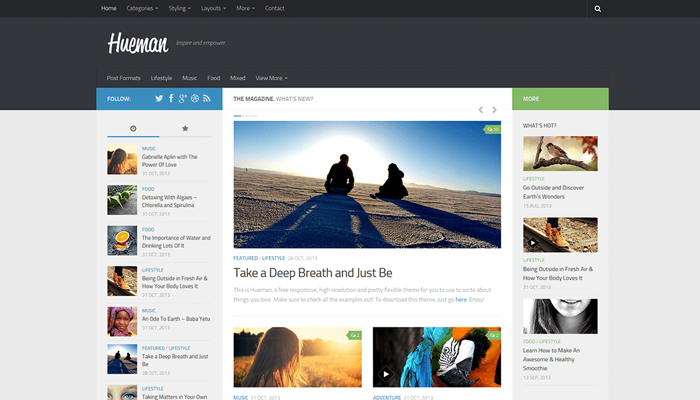Click the 'here' download link

coord(461,300)
